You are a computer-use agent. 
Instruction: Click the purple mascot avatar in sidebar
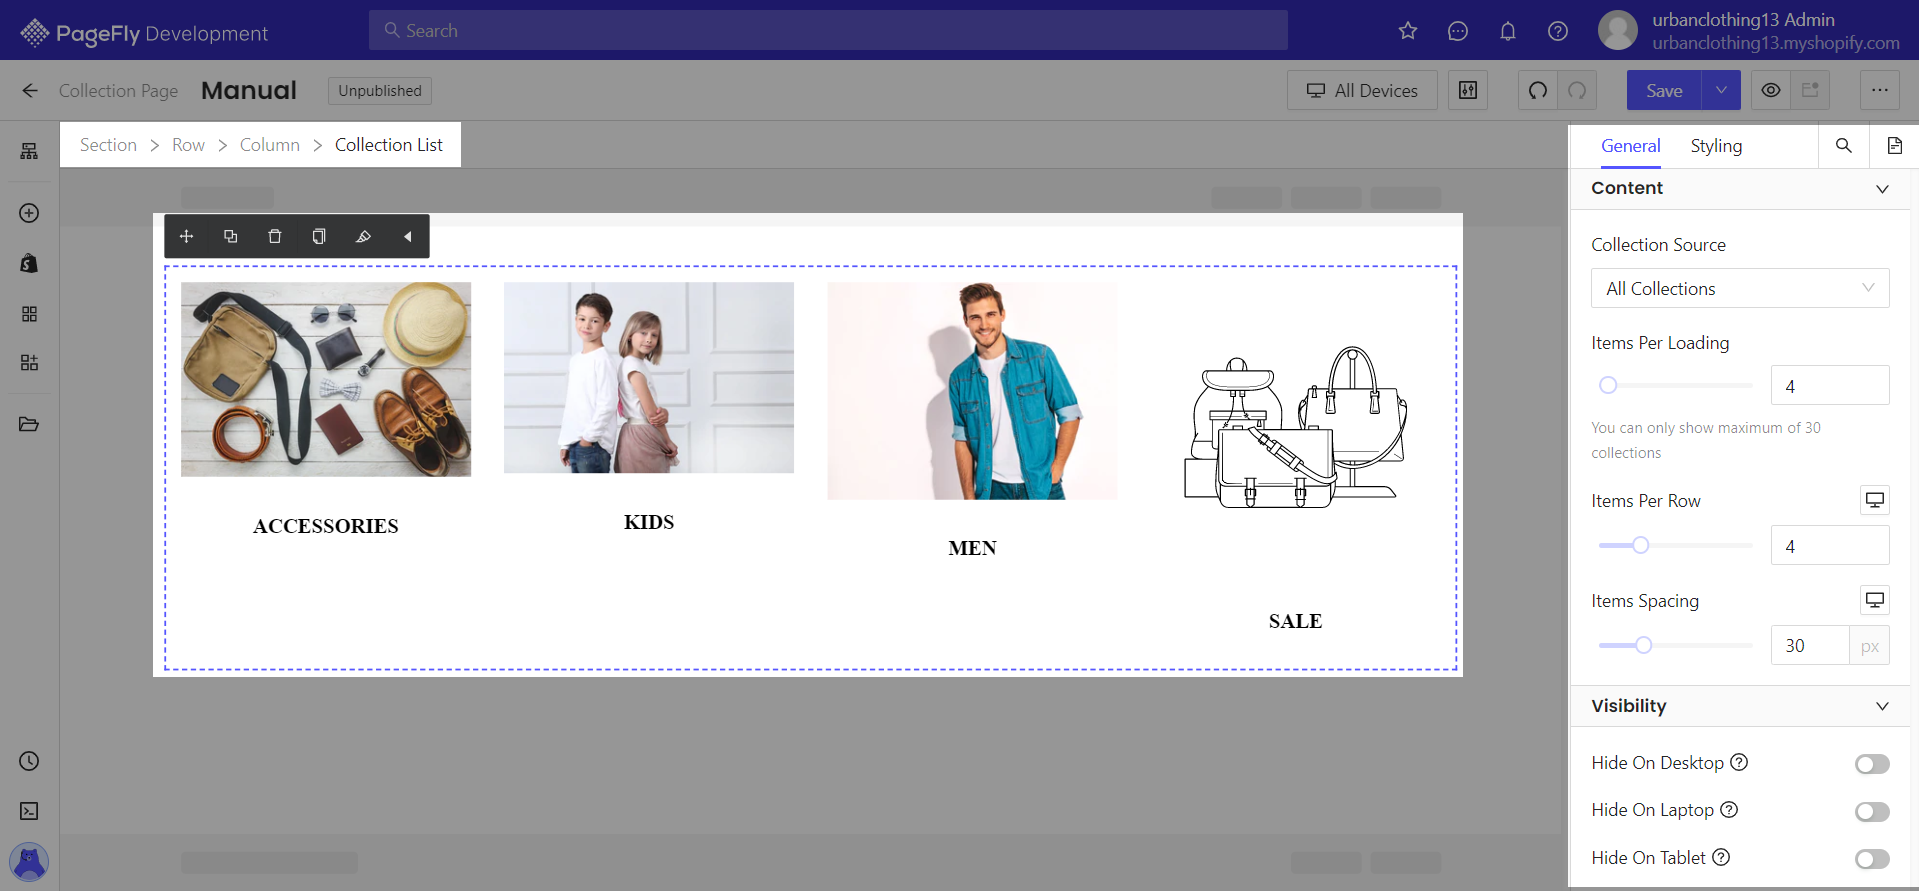click(x=29, y=861)
